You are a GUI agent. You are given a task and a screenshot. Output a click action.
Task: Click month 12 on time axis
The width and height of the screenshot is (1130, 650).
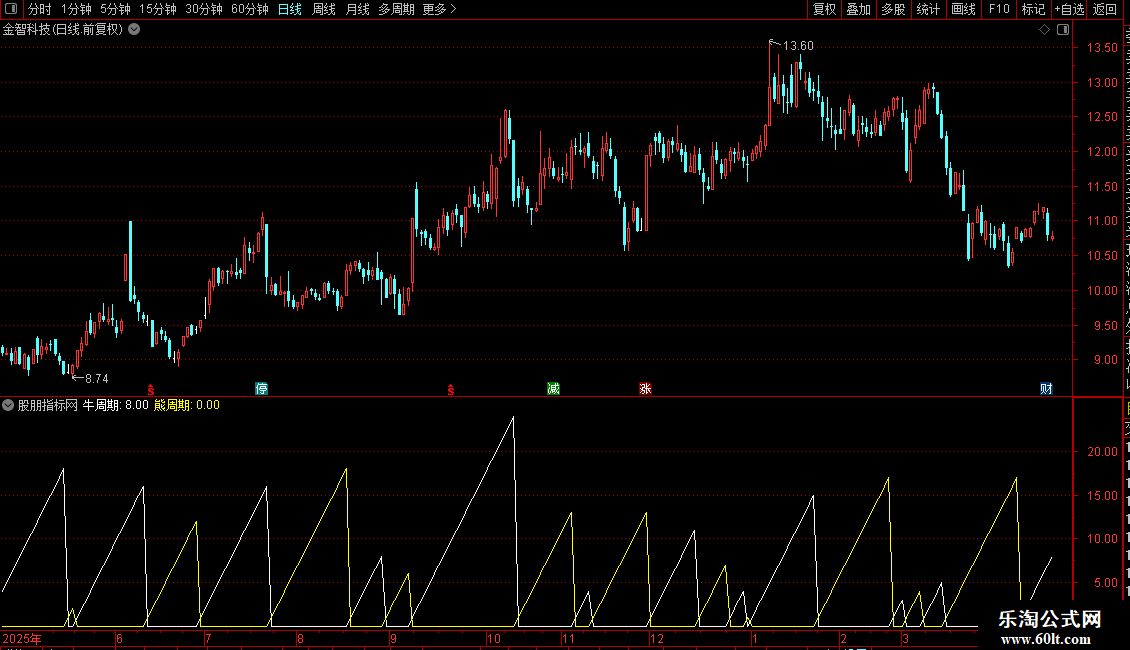[x=657, y=638]
